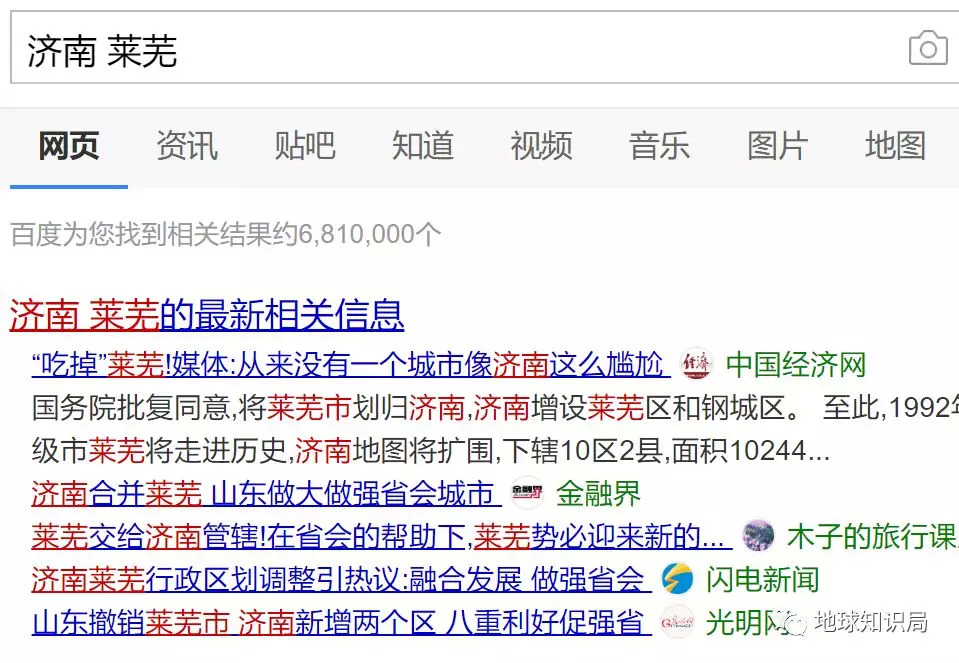Click the snippet line starting 国务院批复同意
Viewport: 959px width, 663px height.
click(495, 408)
